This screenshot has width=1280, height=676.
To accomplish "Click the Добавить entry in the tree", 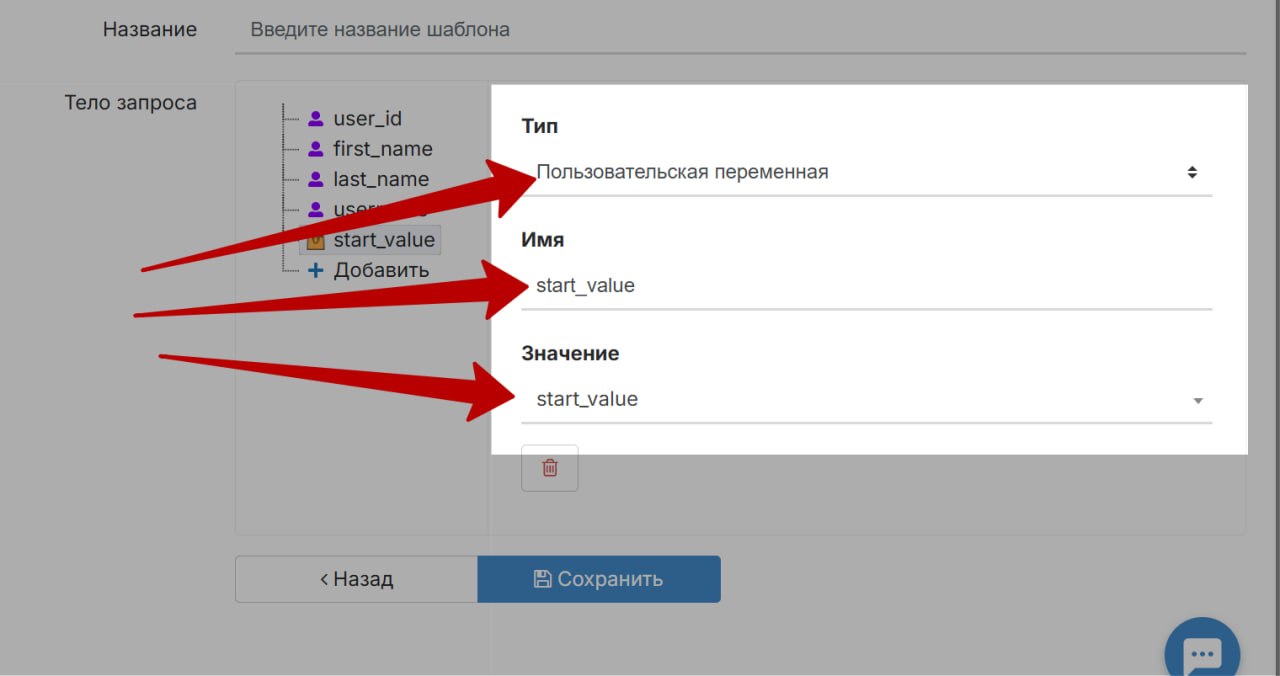I will (381, 270).
